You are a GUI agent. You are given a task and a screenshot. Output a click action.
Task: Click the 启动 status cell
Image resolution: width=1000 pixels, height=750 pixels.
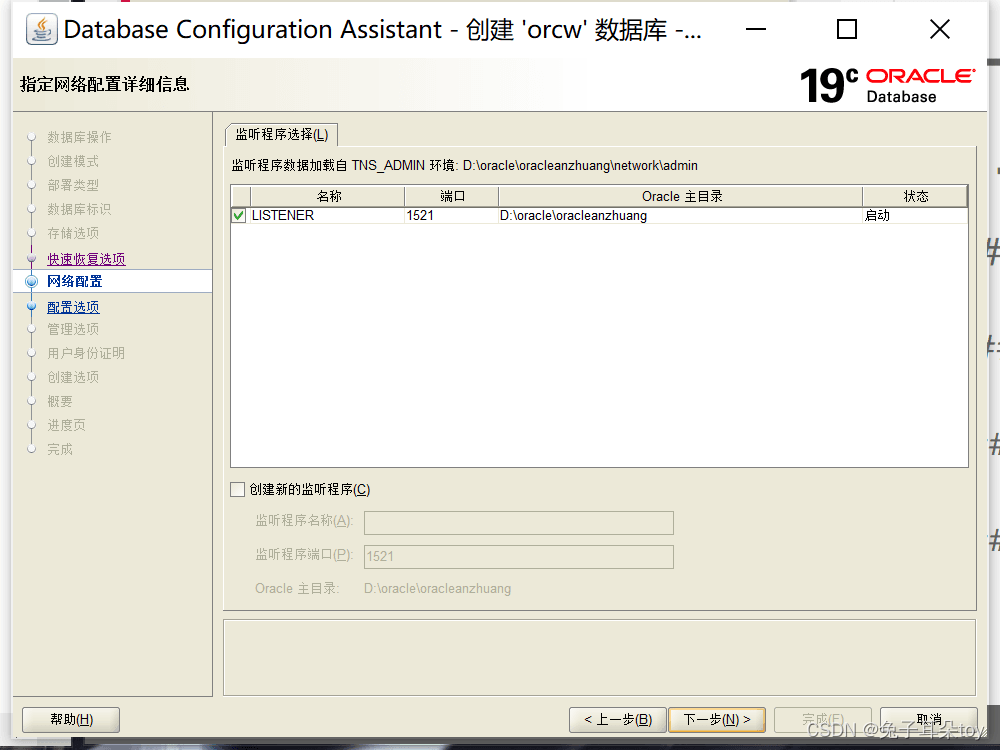point(915,216)
